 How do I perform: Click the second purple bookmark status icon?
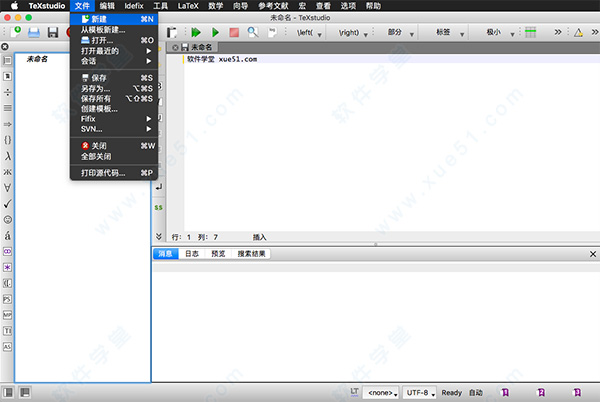coord(541,392)
